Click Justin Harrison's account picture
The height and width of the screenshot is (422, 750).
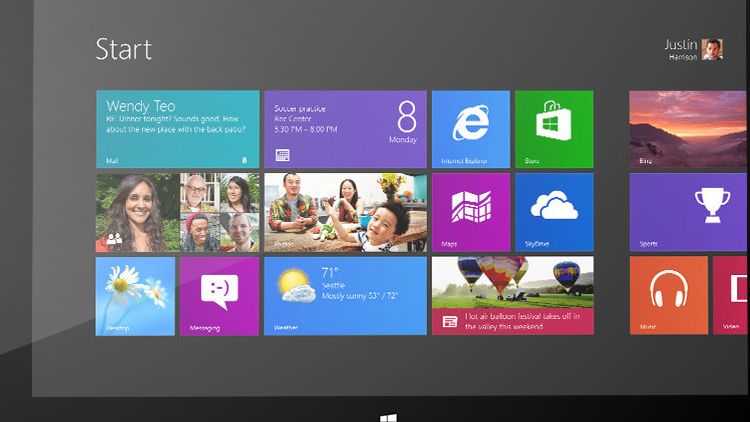pyautogui.click(x=712, y=50)
